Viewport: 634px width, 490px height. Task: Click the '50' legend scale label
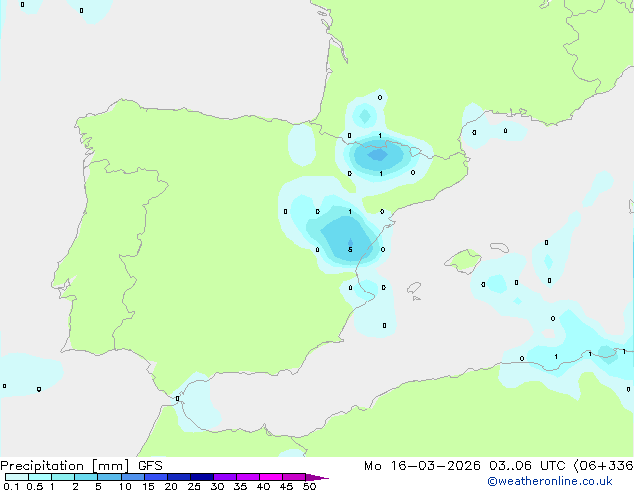309,486
